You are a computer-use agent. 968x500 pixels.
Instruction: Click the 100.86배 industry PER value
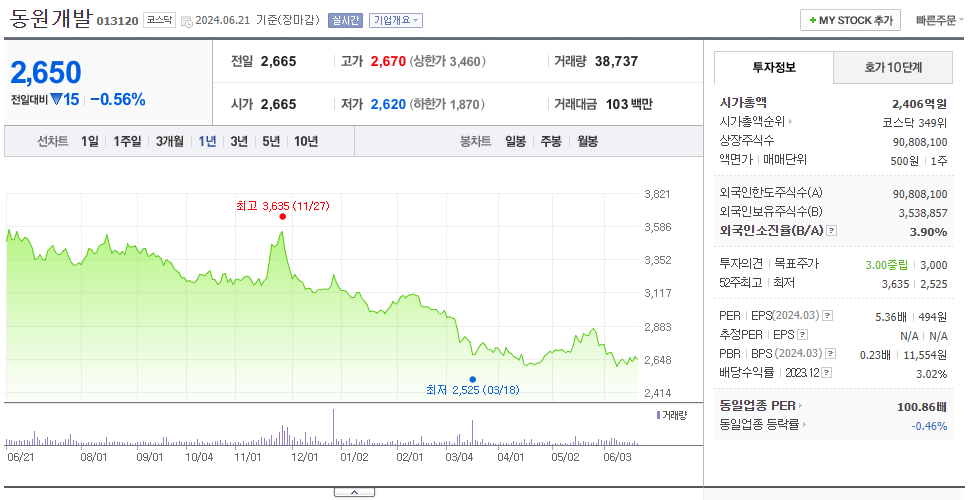[x=922, y=407]
